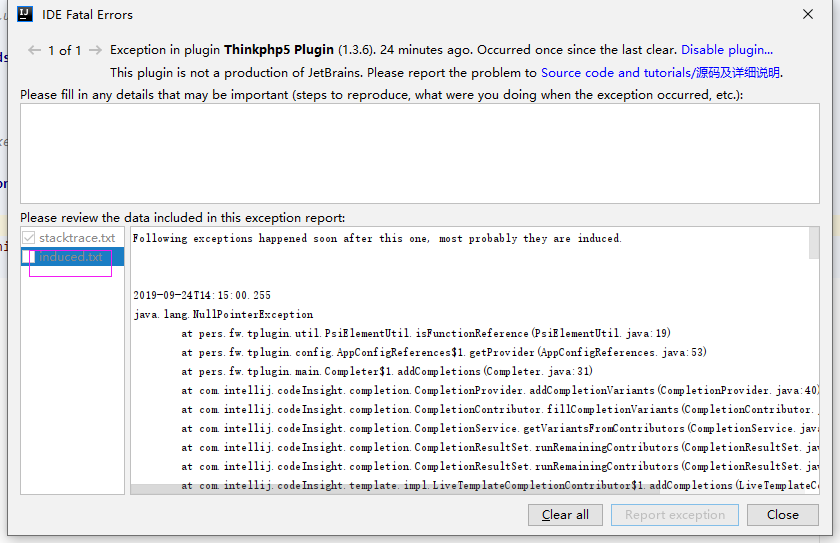
Task: Click the timestamp '2019-09-24T14:15:00.255'
Action: [202, 295]
